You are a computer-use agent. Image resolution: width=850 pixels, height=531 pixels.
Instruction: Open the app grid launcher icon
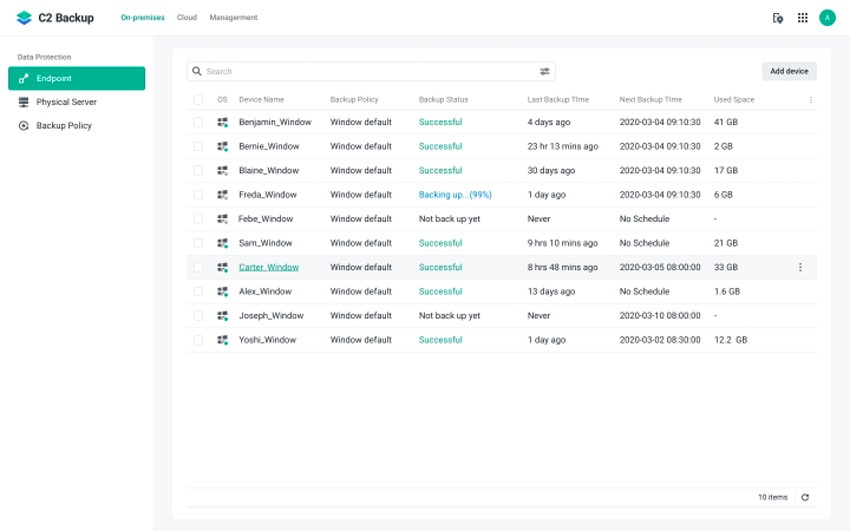[802, 18]
